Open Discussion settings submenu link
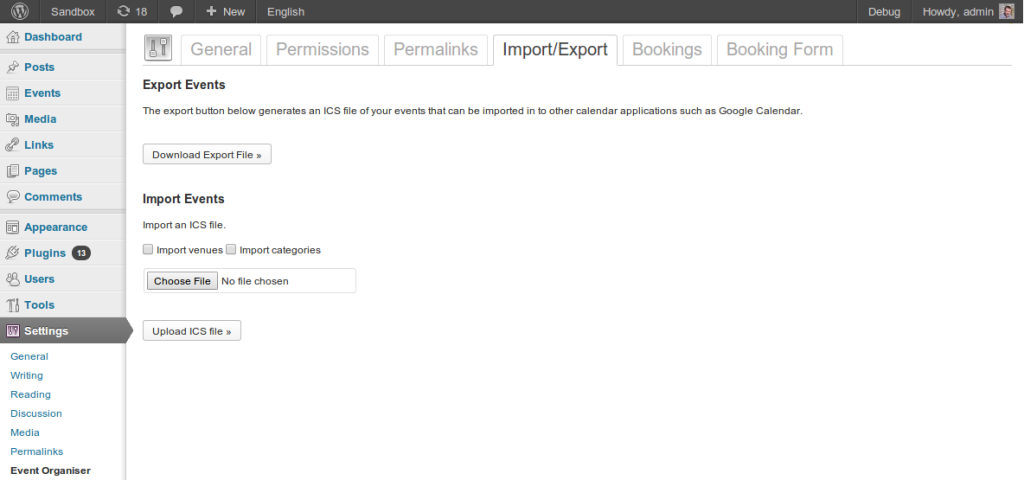 [x=37, y=413]
